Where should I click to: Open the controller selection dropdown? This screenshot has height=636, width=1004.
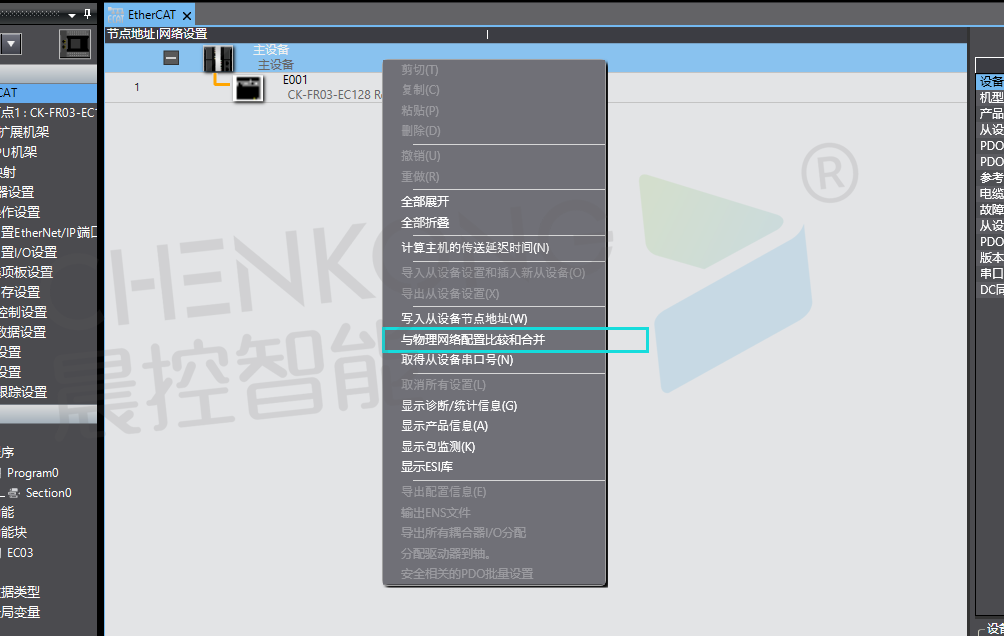(11, 43)
